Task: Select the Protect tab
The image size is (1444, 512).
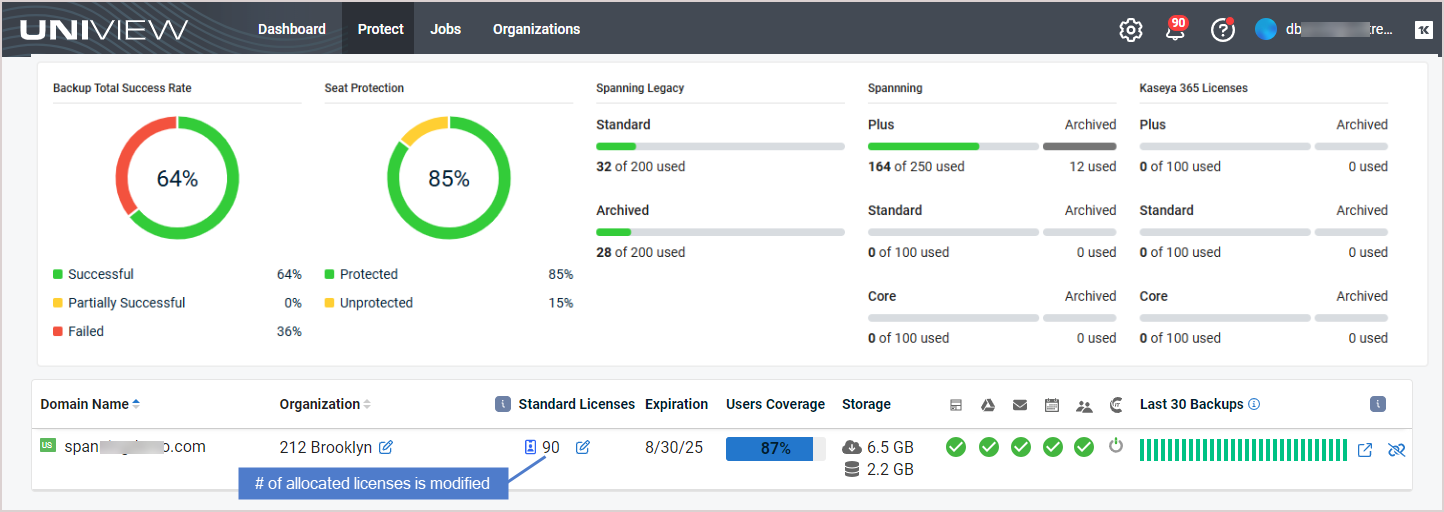Action: (x=380, y=29)
